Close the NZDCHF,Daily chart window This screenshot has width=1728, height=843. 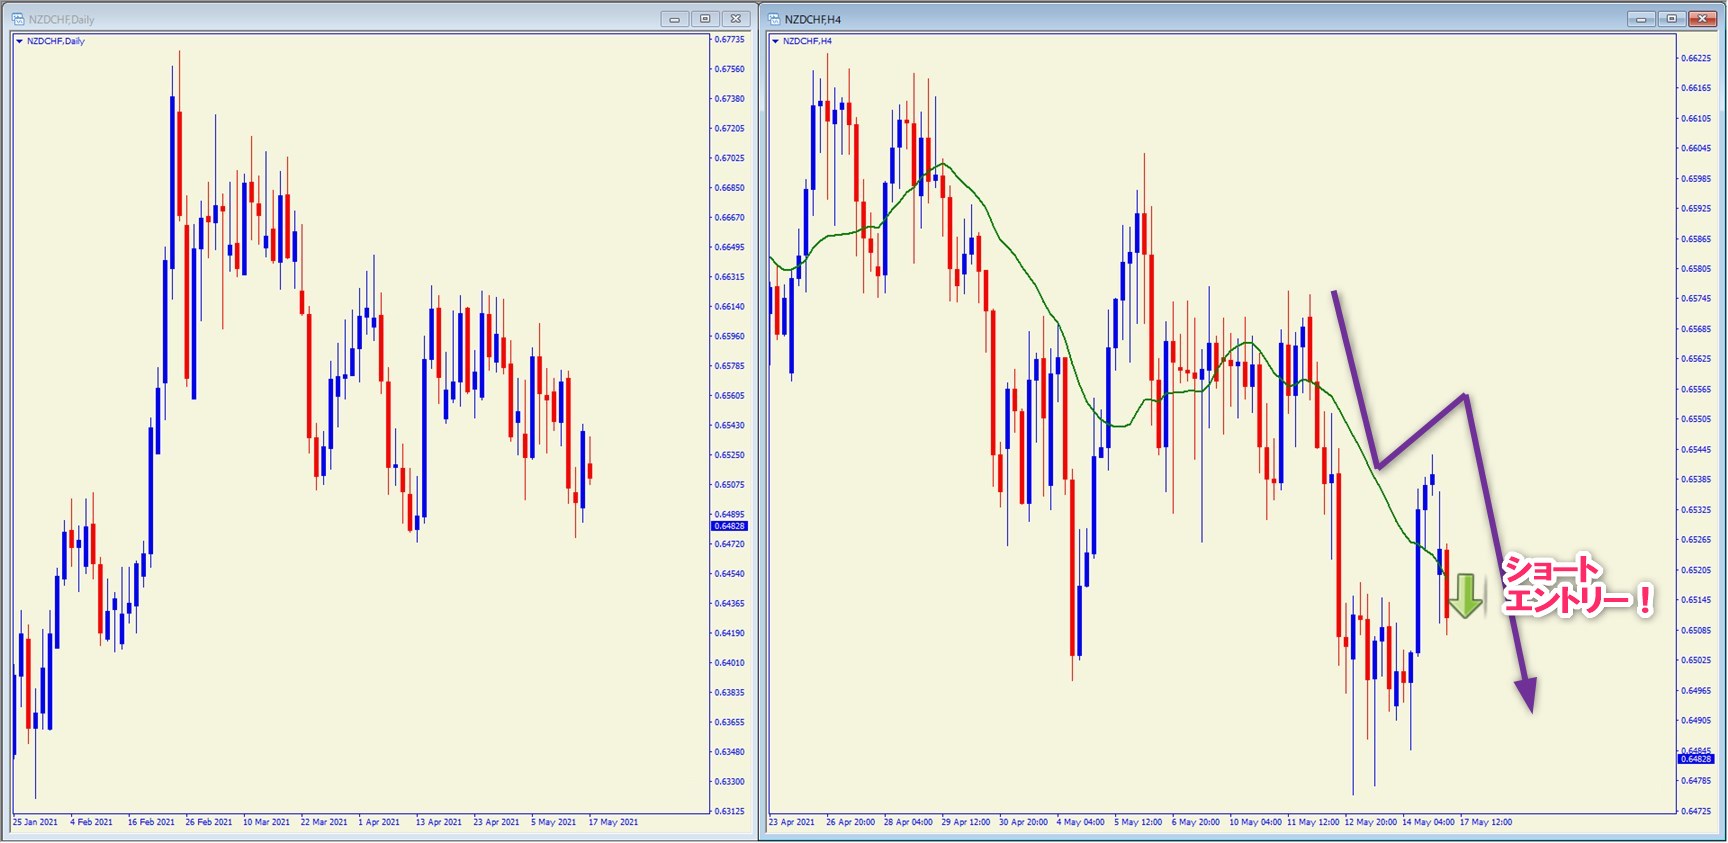736,19
